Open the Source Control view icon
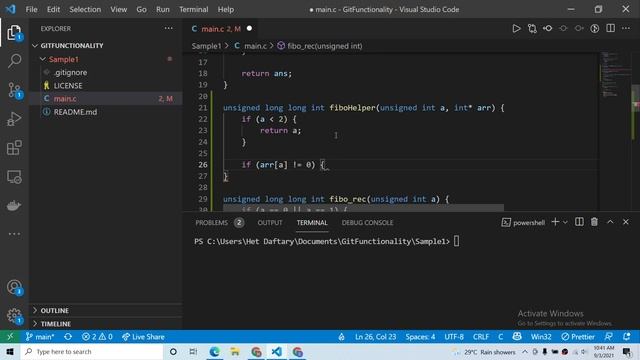 (x=14, y=90)
